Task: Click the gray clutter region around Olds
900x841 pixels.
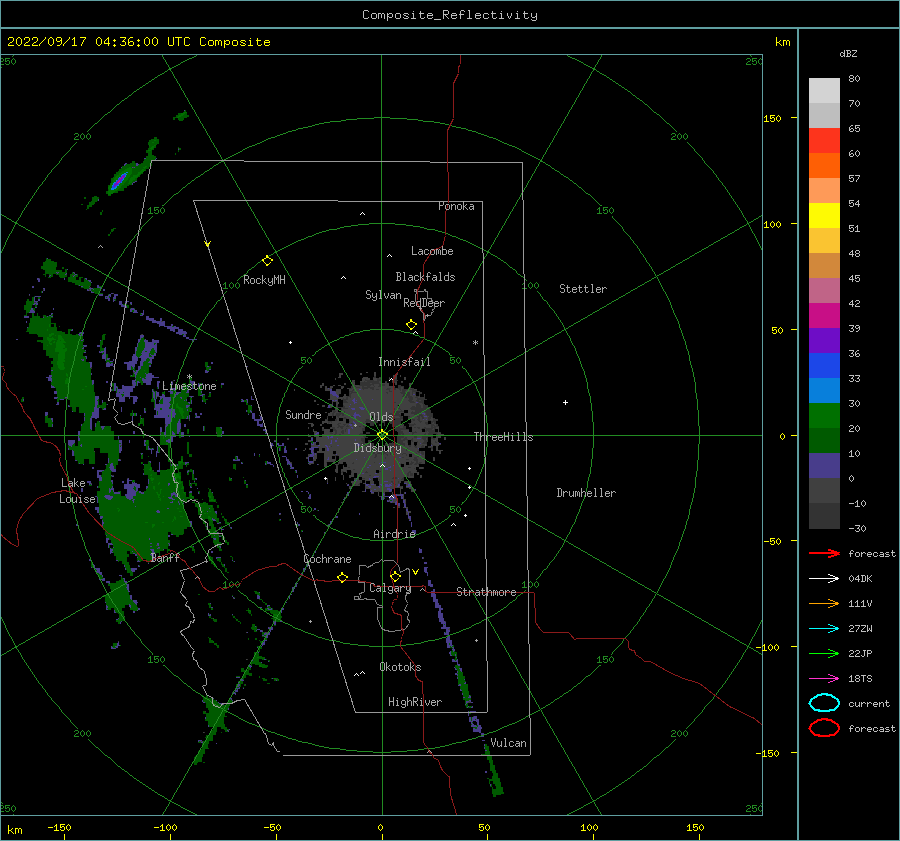Action: pyautogui.click(x=379, y=433)
